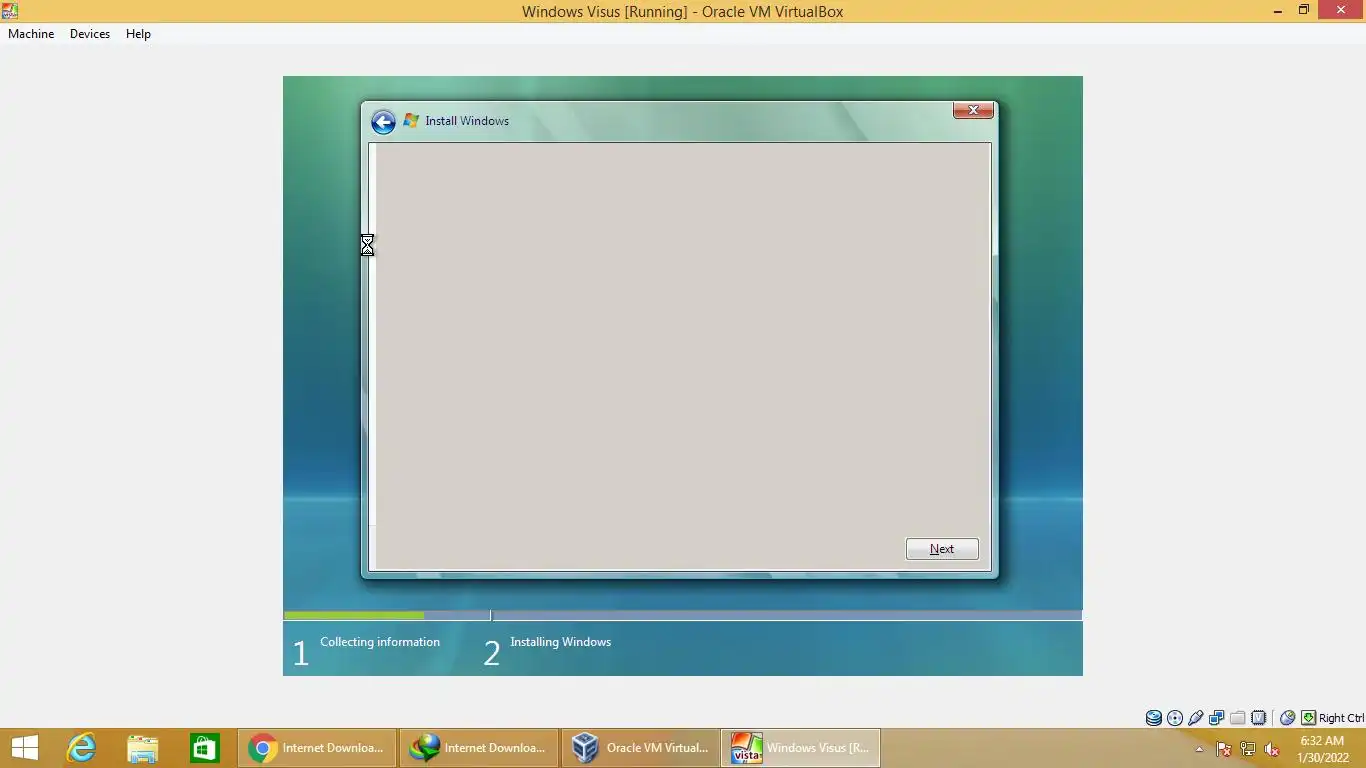Viewport: 1366px width, 768px height.
Task: Click the Windows Visus running VM taskbar button
Action: point(801,748)
